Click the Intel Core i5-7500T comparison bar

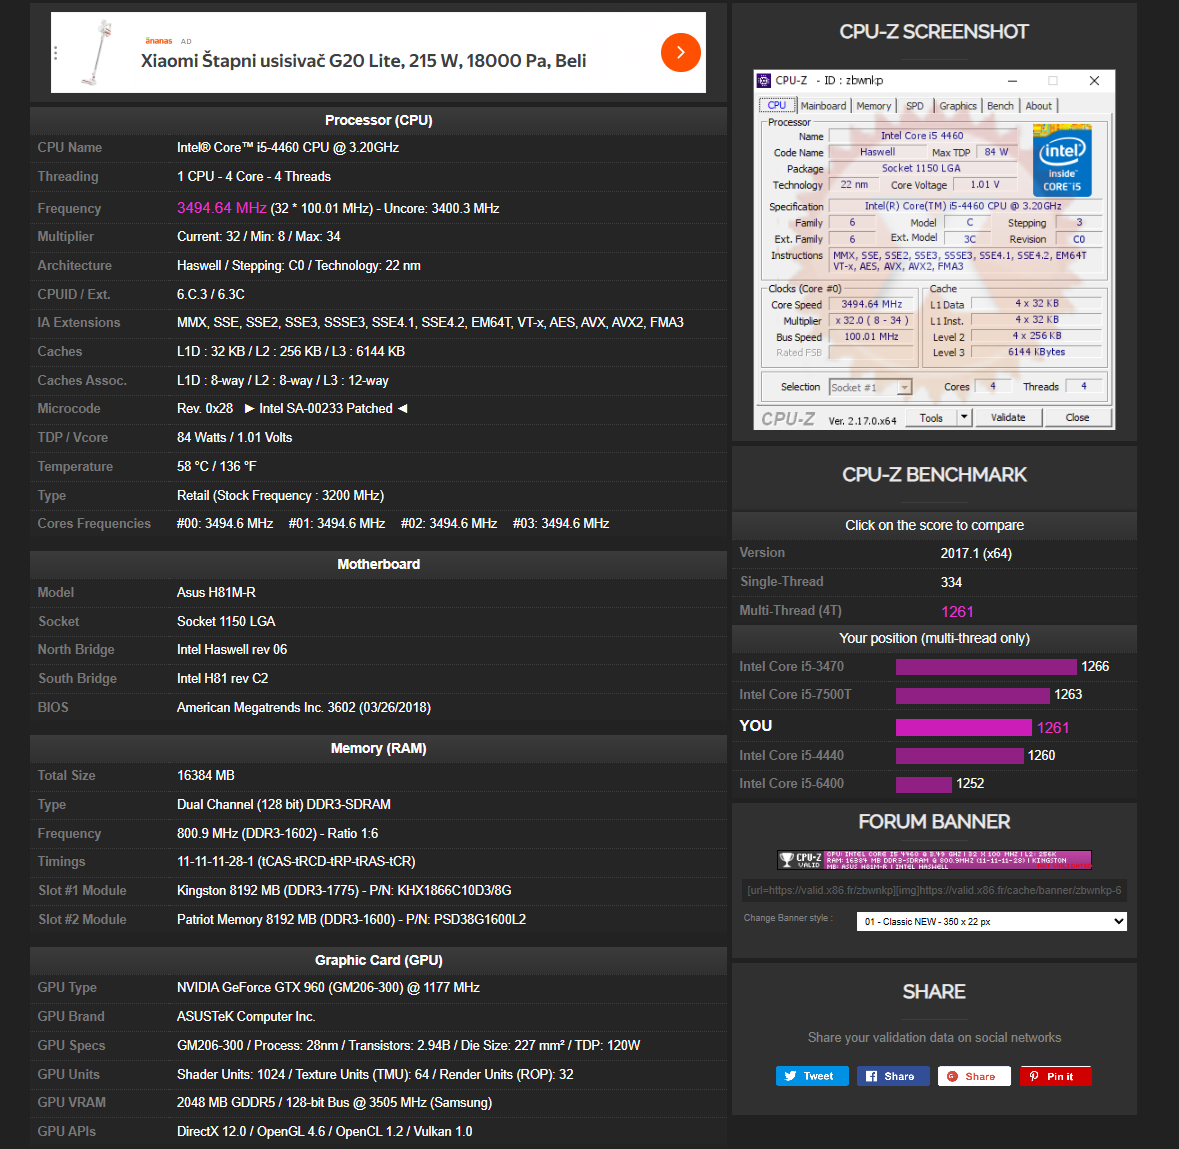point(972,695)
